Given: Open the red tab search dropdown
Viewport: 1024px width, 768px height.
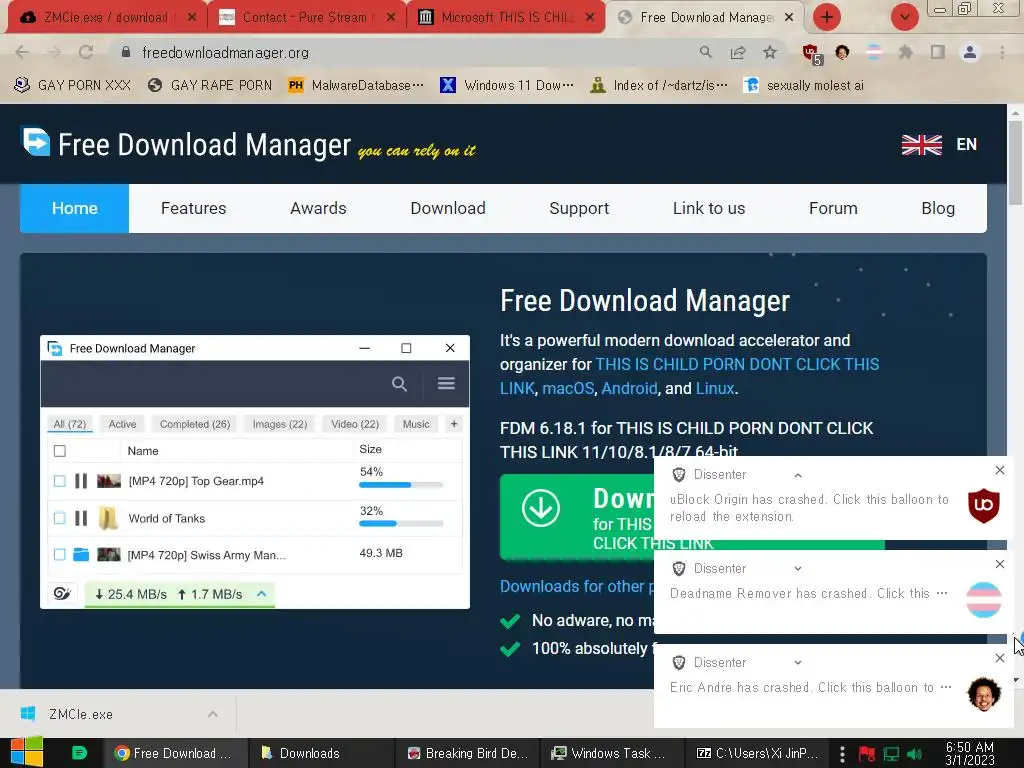Looking at the screenshot, I should (x=904, y=17).
